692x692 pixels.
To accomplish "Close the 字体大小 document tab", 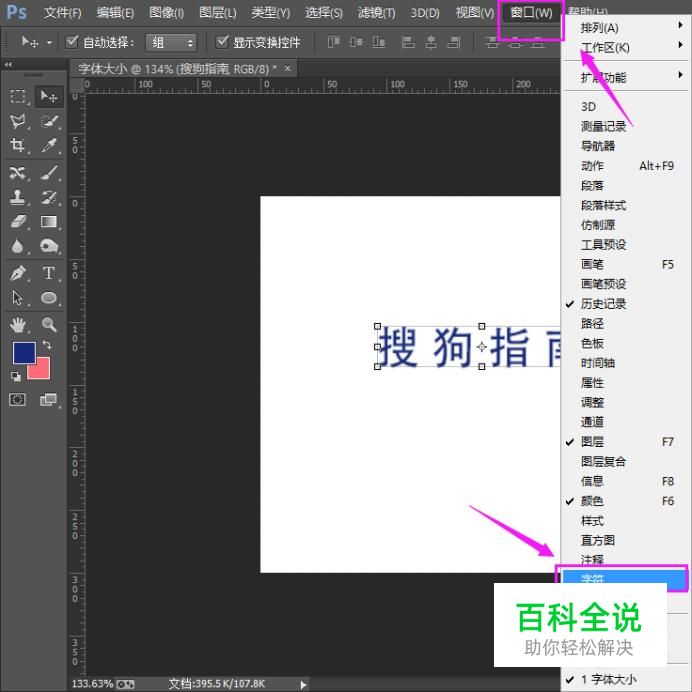I will click(288, 68).
